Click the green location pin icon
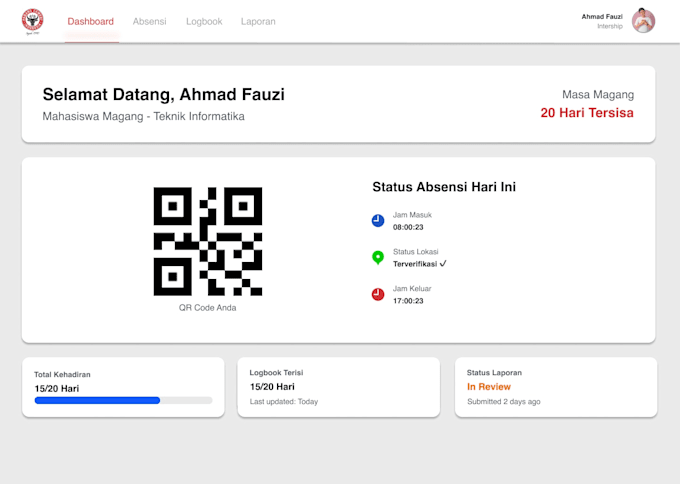The width and height of the screenshot is (680, 484). point(378,258)
